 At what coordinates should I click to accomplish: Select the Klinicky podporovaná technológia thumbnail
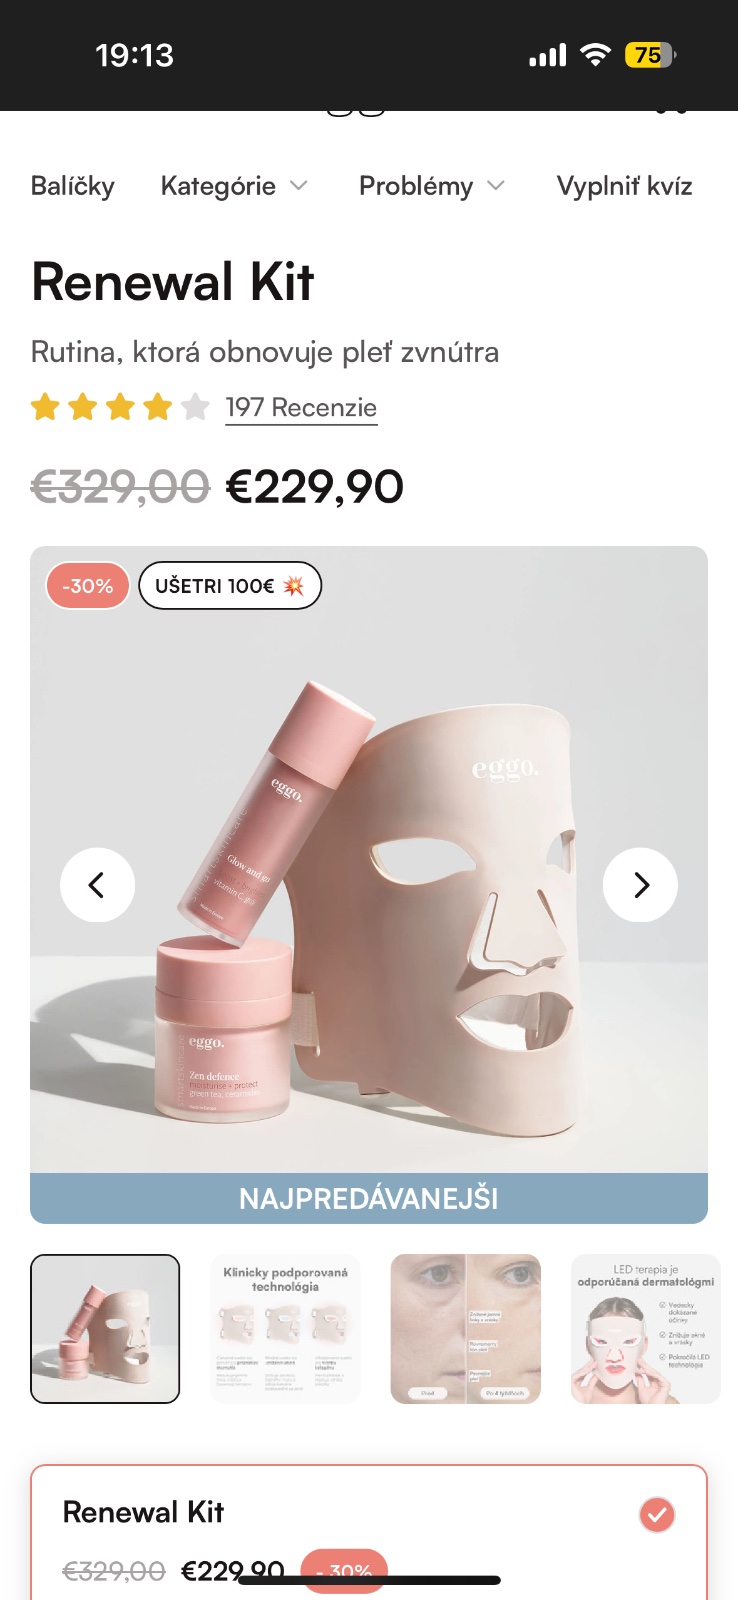(x=285, y=1329)
